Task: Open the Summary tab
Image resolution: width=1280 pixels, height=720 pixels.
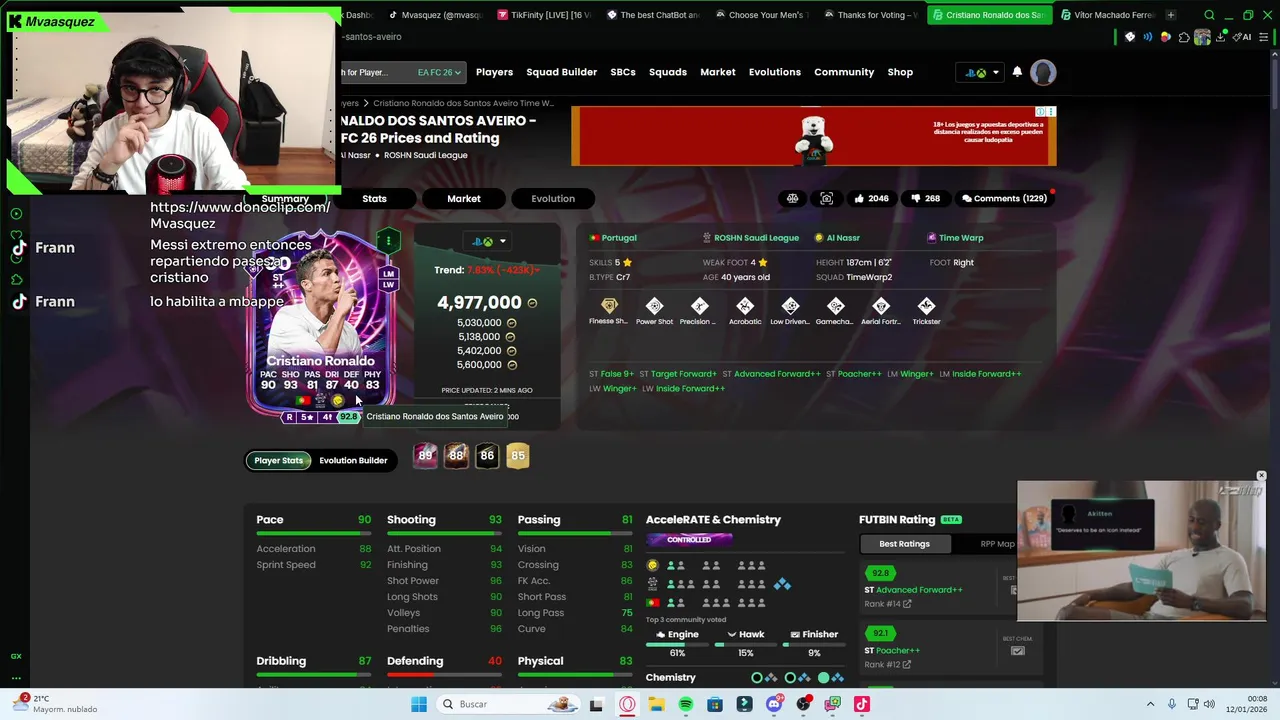Action: [x=285, y=199]
